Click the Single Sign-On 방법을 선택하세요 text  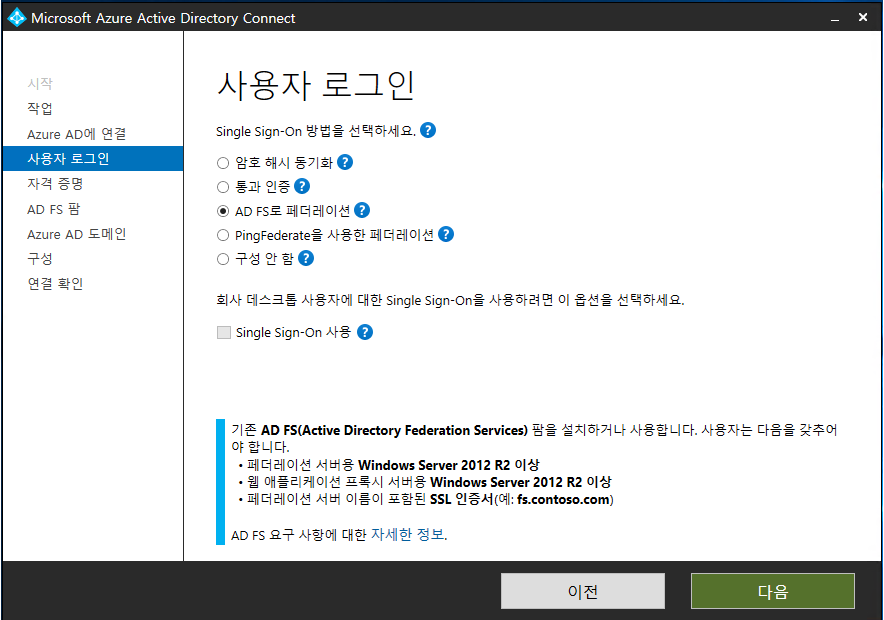(x=316, y=131)
